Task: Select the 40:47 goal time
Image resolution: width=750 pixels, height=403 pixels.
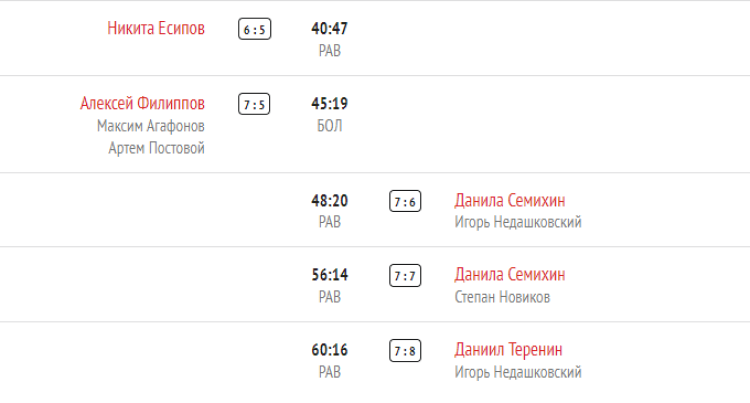Action: [x=329, y=29]
